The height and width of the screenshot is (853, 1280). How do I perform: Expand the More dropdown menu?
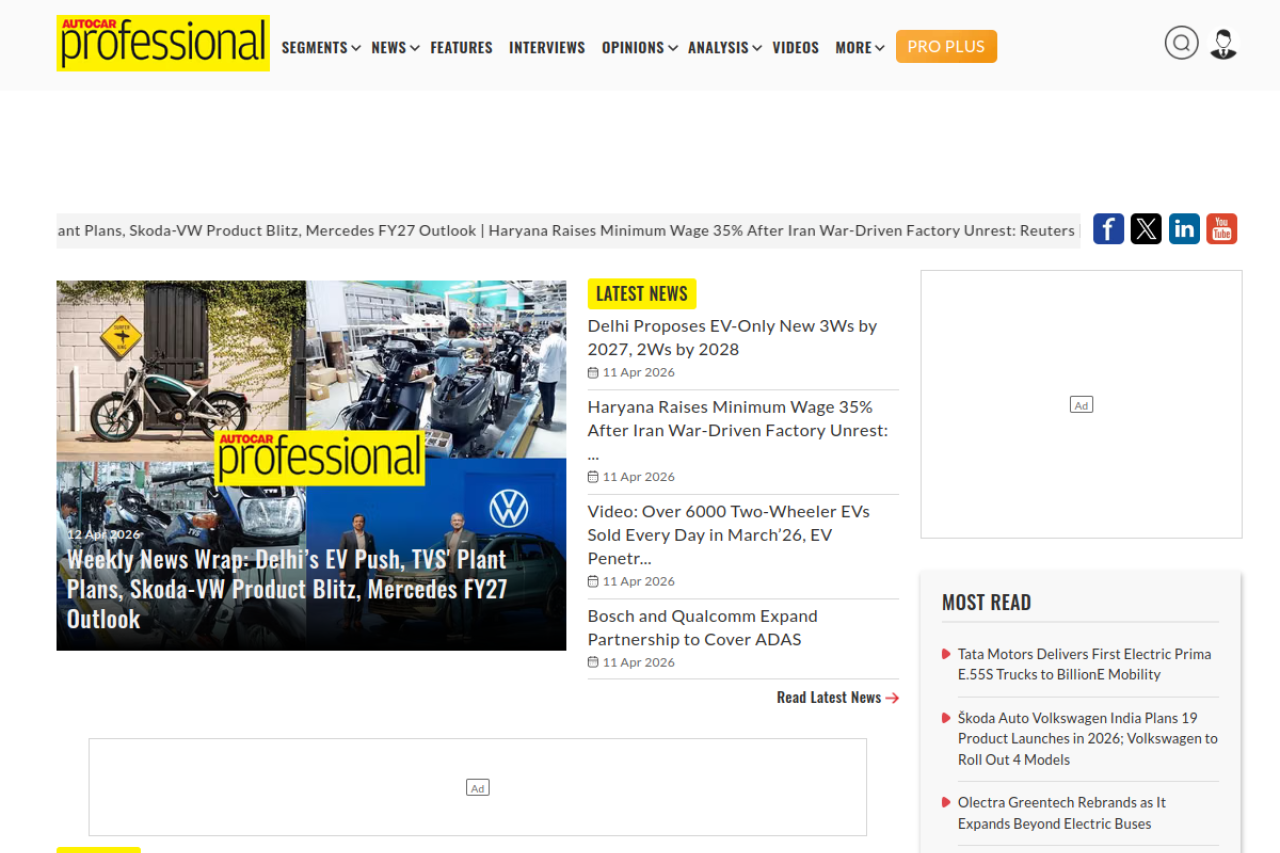(x=859, y=47)
